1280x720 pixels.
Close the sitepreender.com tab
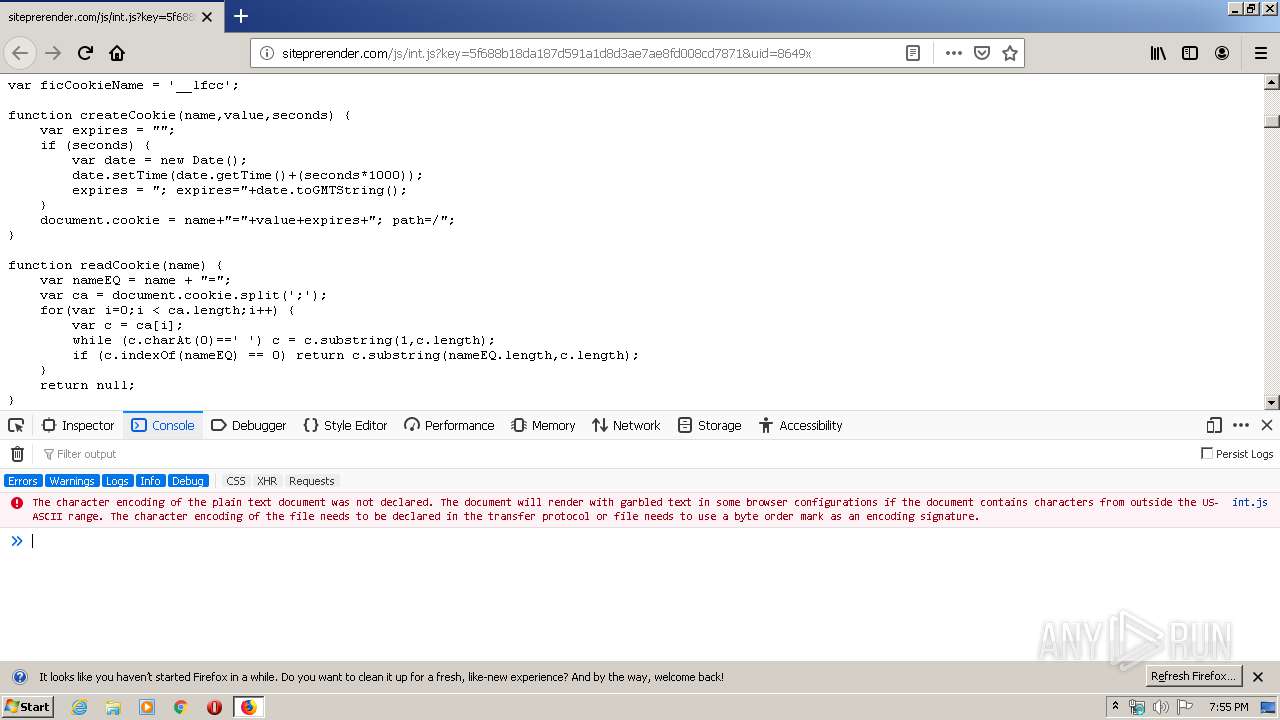[x=207, y=17]
